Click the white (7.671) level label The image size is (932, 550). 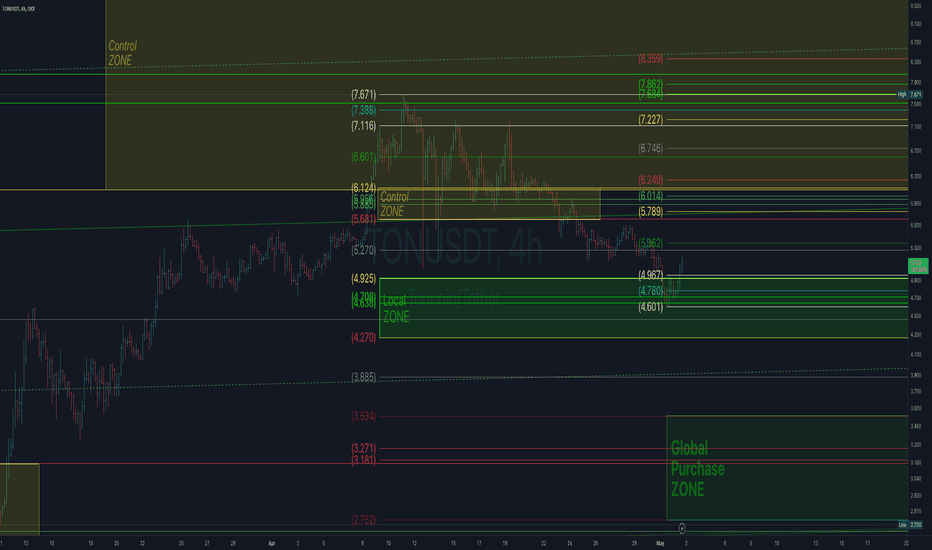tap(363, 95)
